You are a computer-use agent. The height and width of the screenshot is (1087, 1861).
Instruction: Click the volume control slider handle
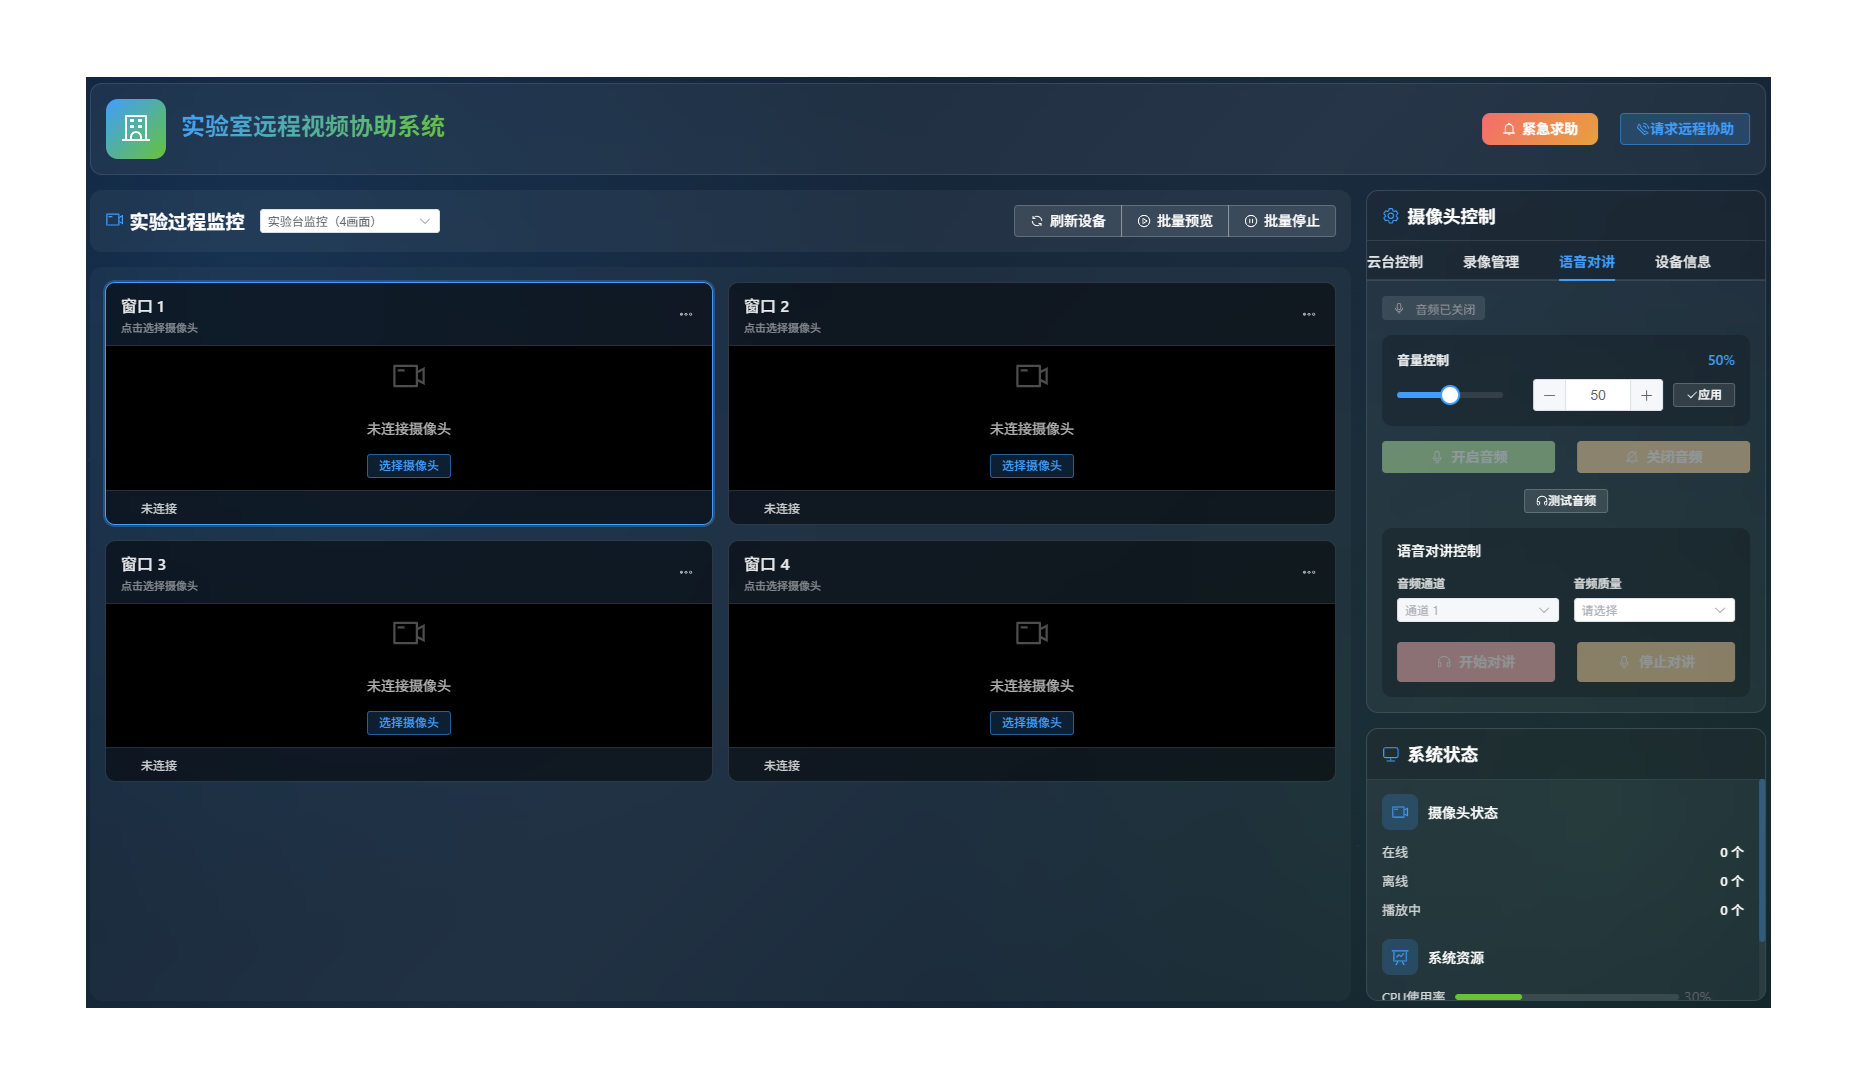[x=1449, y=395]
